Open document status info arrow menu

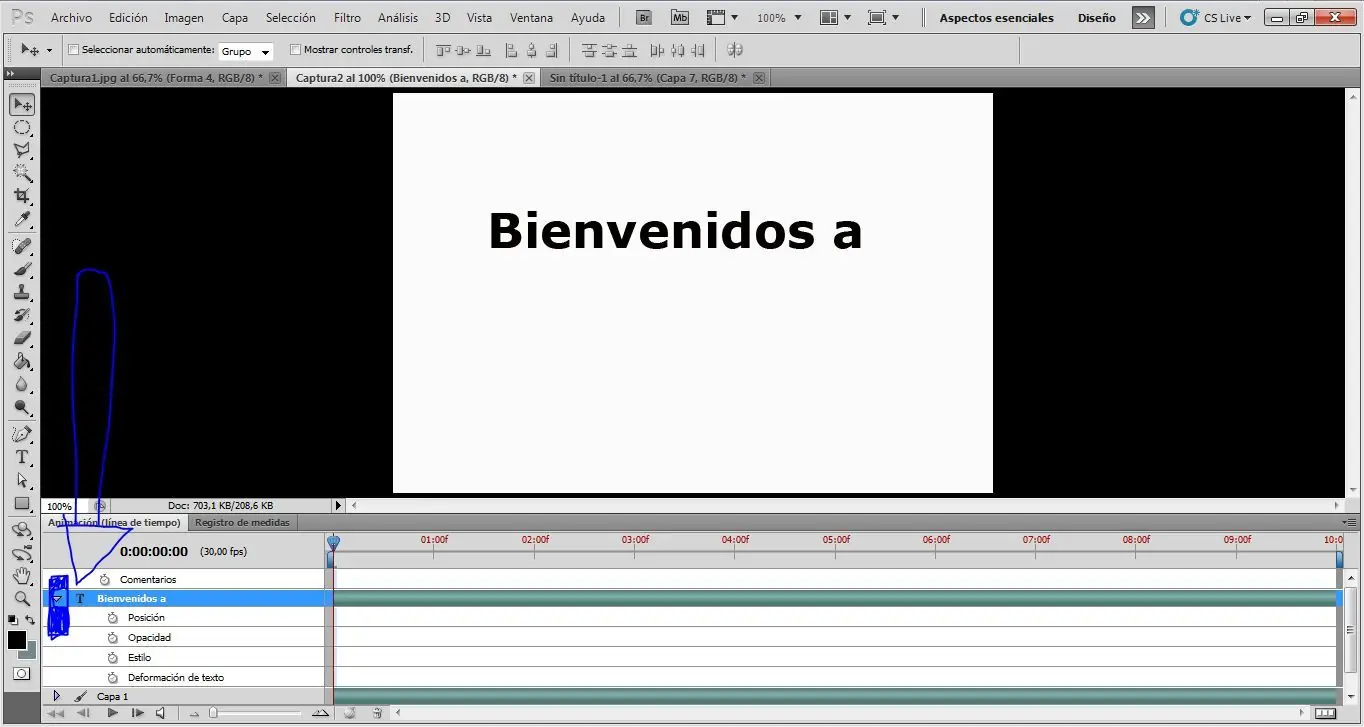(338, 506)
